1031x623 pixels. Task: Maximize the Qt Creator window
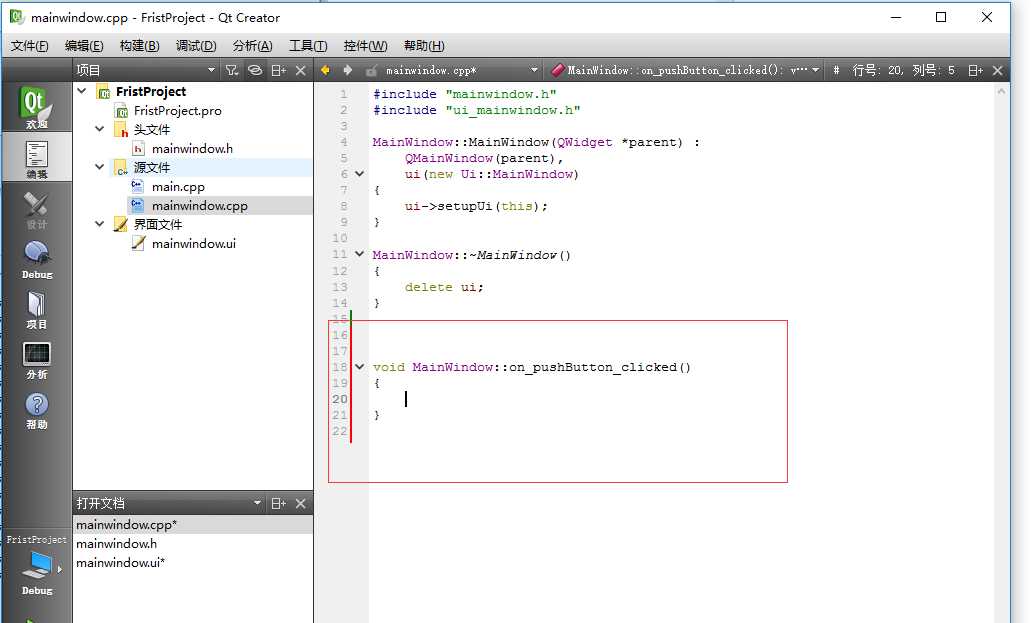[x=941, y=18]
